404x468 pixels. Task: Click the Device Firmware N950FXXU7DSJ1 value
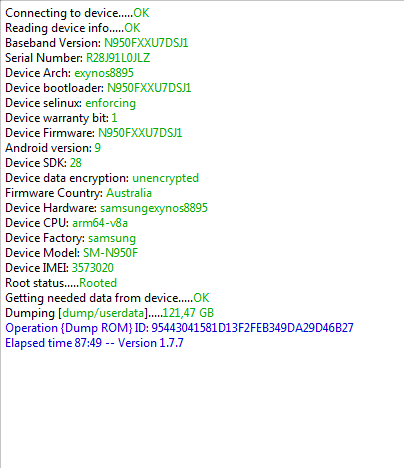point(140,133)
